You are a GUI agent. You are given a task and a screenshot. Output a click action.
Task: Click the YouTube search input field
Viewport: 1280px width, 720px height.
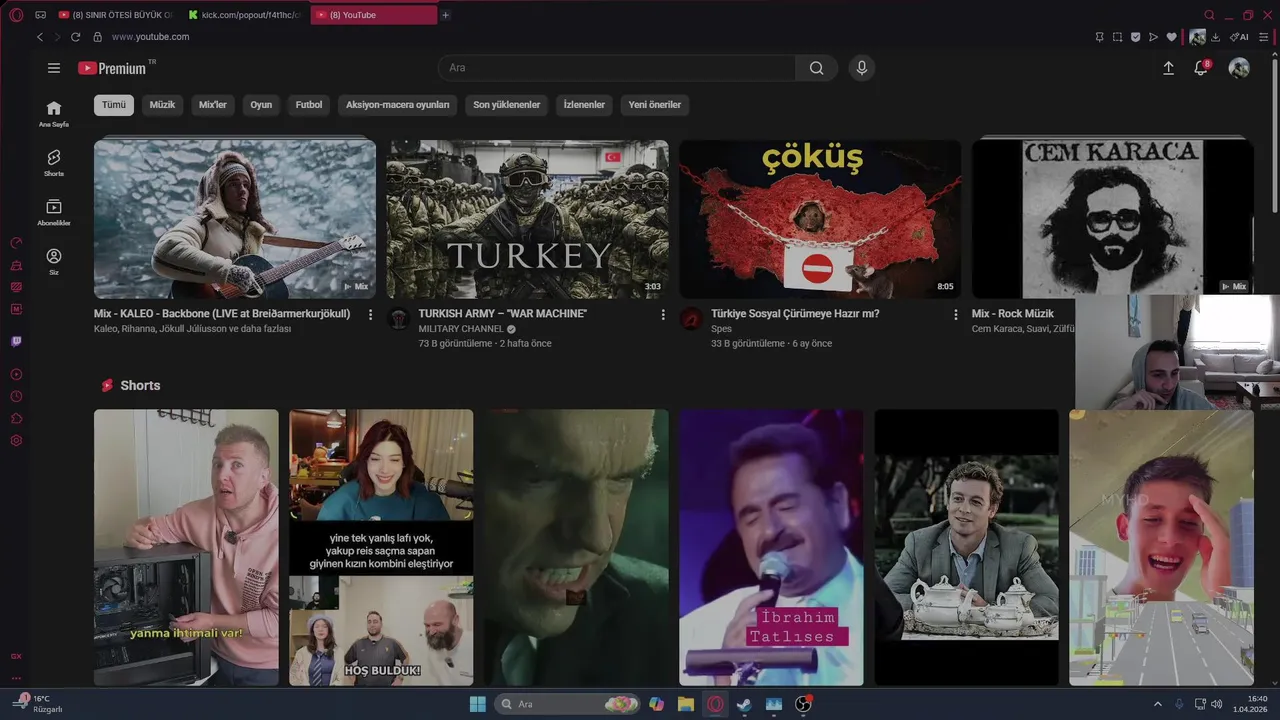(617, 68)
